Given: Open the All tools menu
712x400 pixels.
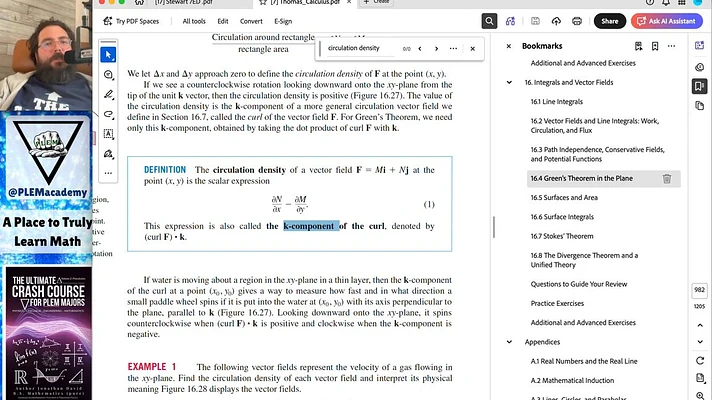Looking at the screenshot, I should [194, 21].
